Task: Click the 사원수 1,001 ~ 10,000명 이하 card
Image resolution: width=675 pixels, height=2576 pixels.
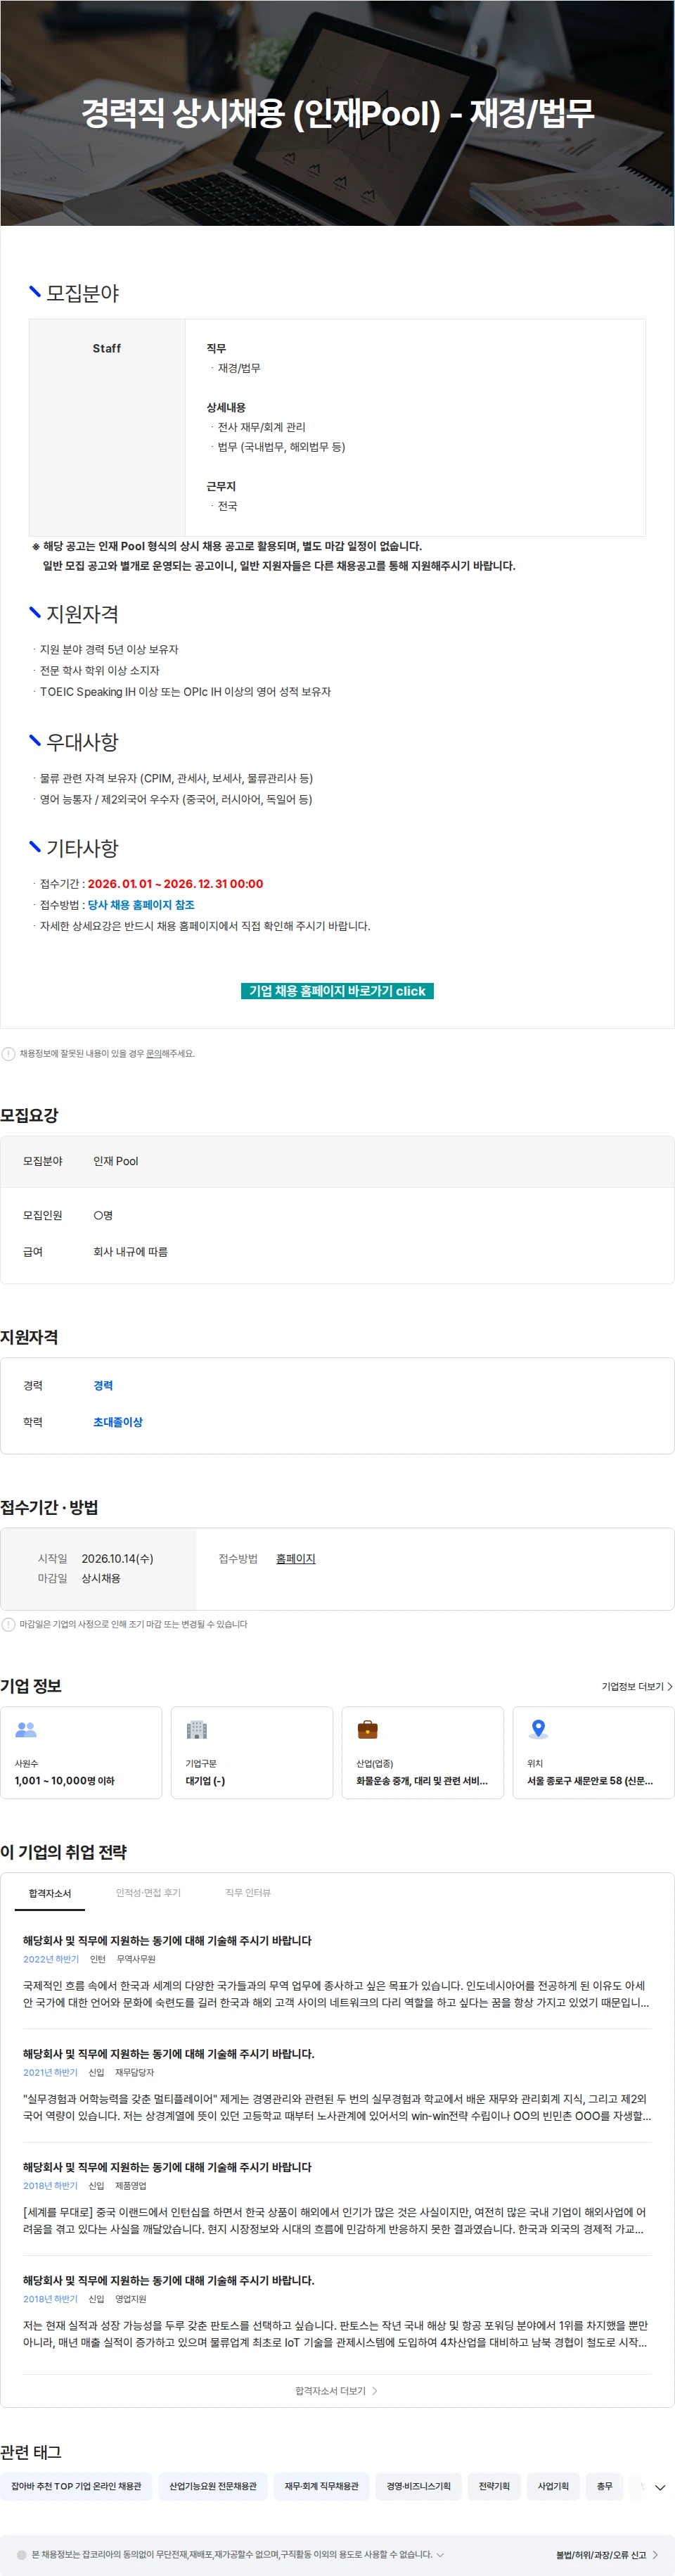Action: [81, 1752]
